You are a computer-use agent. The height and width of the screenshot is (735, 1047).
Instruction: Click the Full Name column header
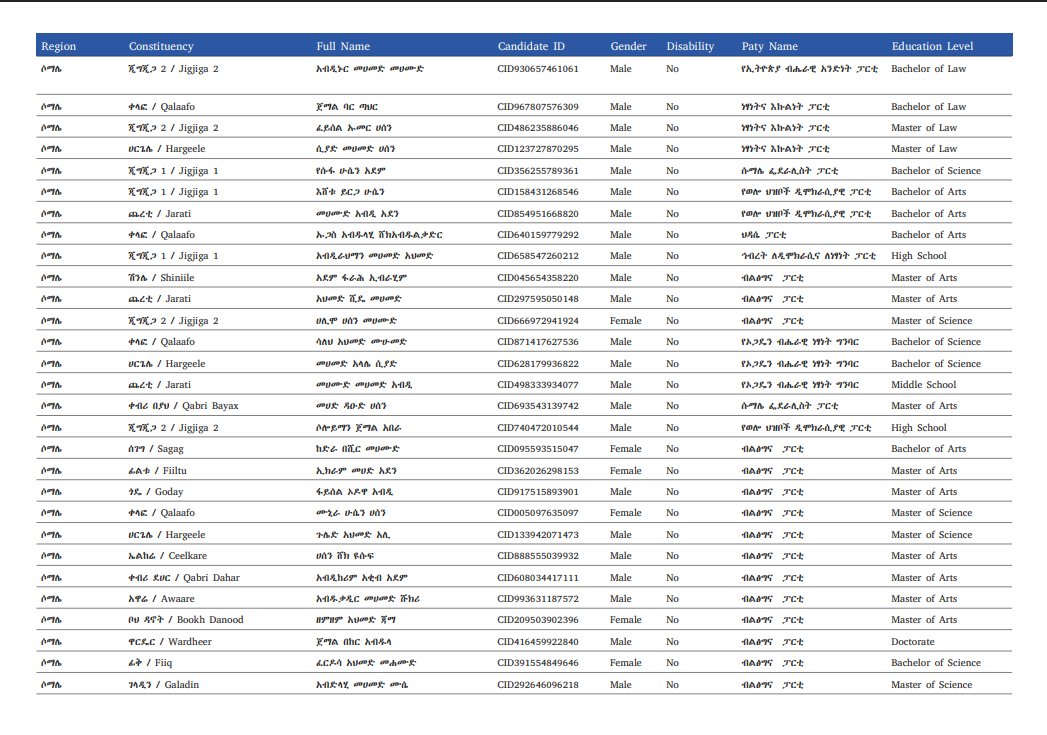pyautogui.click(x=343, y=46)
